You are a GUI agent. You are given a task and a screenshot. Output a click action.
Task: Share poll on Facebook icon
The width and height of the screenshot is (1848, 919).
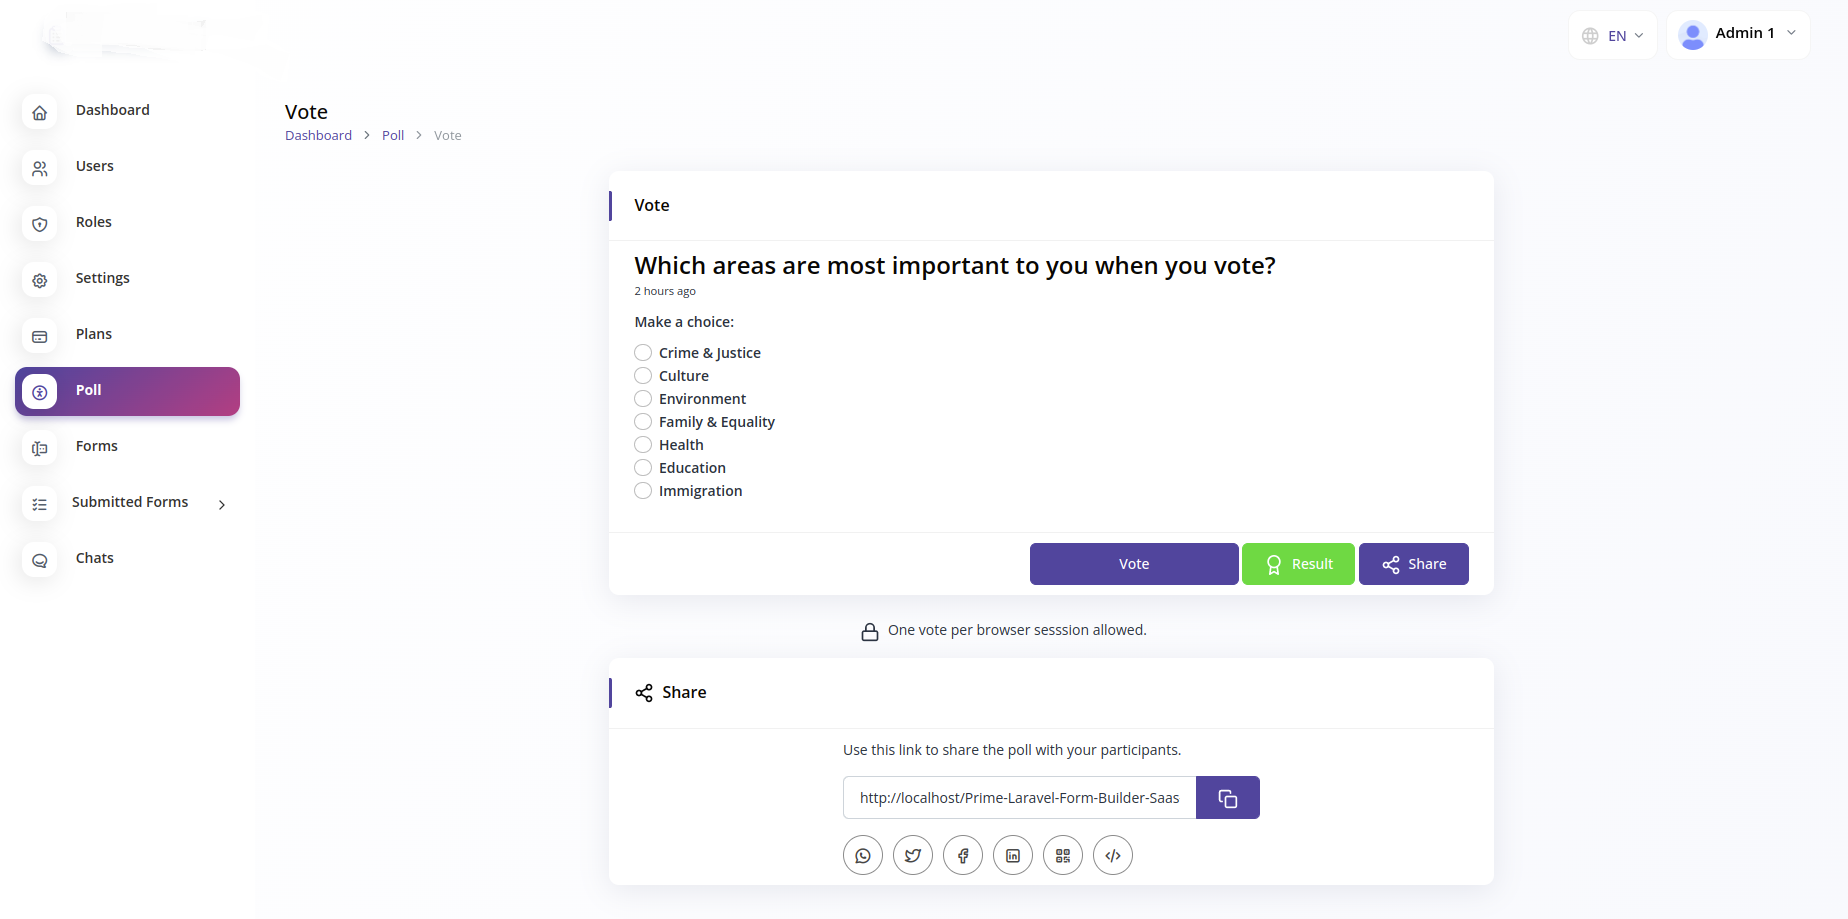(963, 856)
